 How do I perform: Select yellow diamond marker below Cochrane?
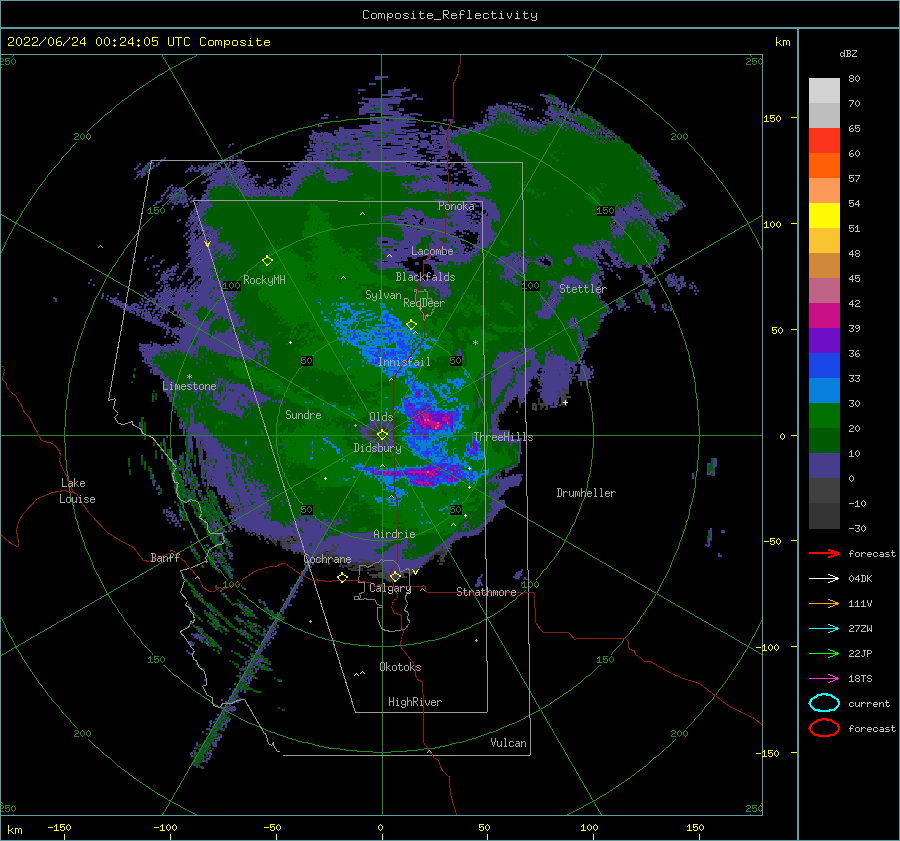point(342,578)
